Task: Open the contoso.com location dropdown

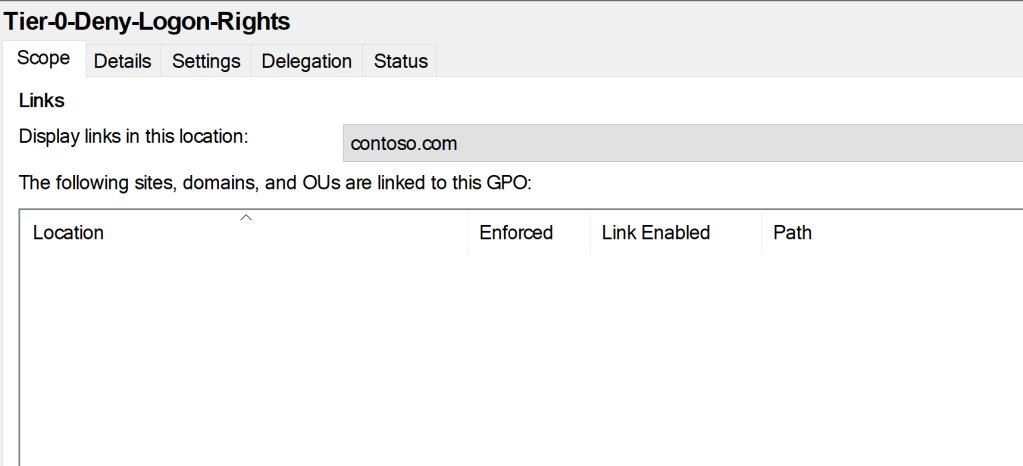Action: click(x=682, y=143)
